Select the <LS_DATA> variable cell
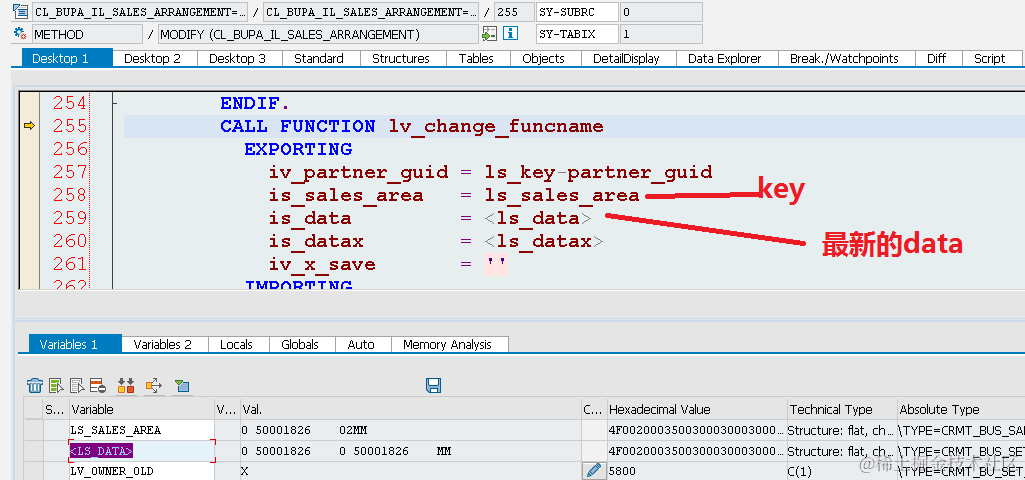 click(142, 451)
